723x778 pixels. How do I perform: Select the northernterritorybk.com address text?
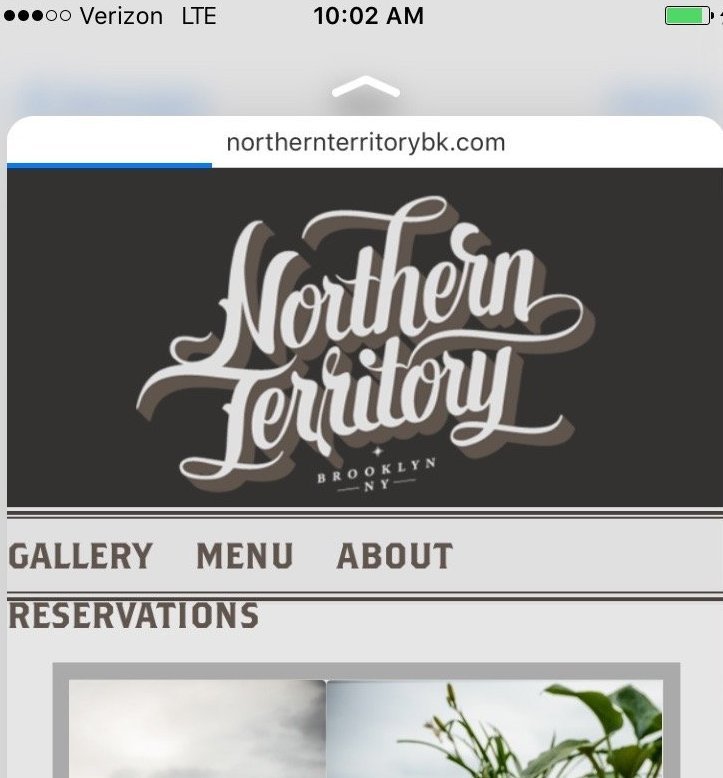coord(366,143)
